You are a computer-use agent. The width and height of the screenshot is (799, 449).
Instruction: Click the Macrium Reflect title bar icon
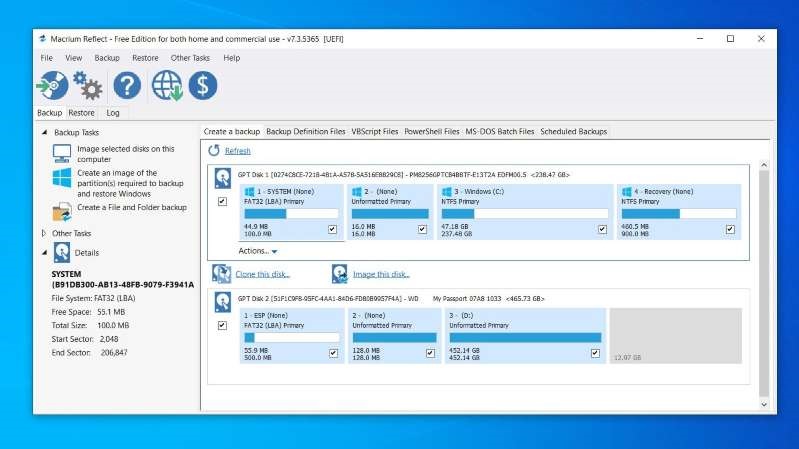43,39
